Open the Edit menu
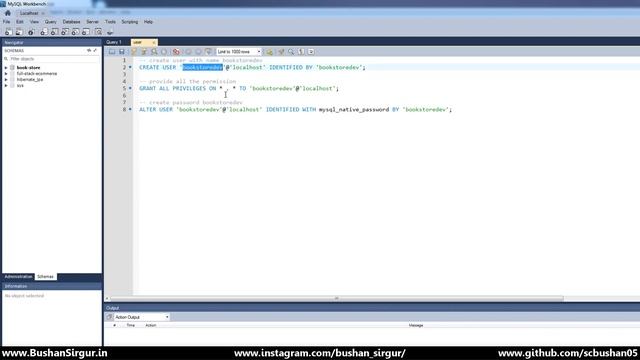The image size is (640, 360). click(20, 22)
